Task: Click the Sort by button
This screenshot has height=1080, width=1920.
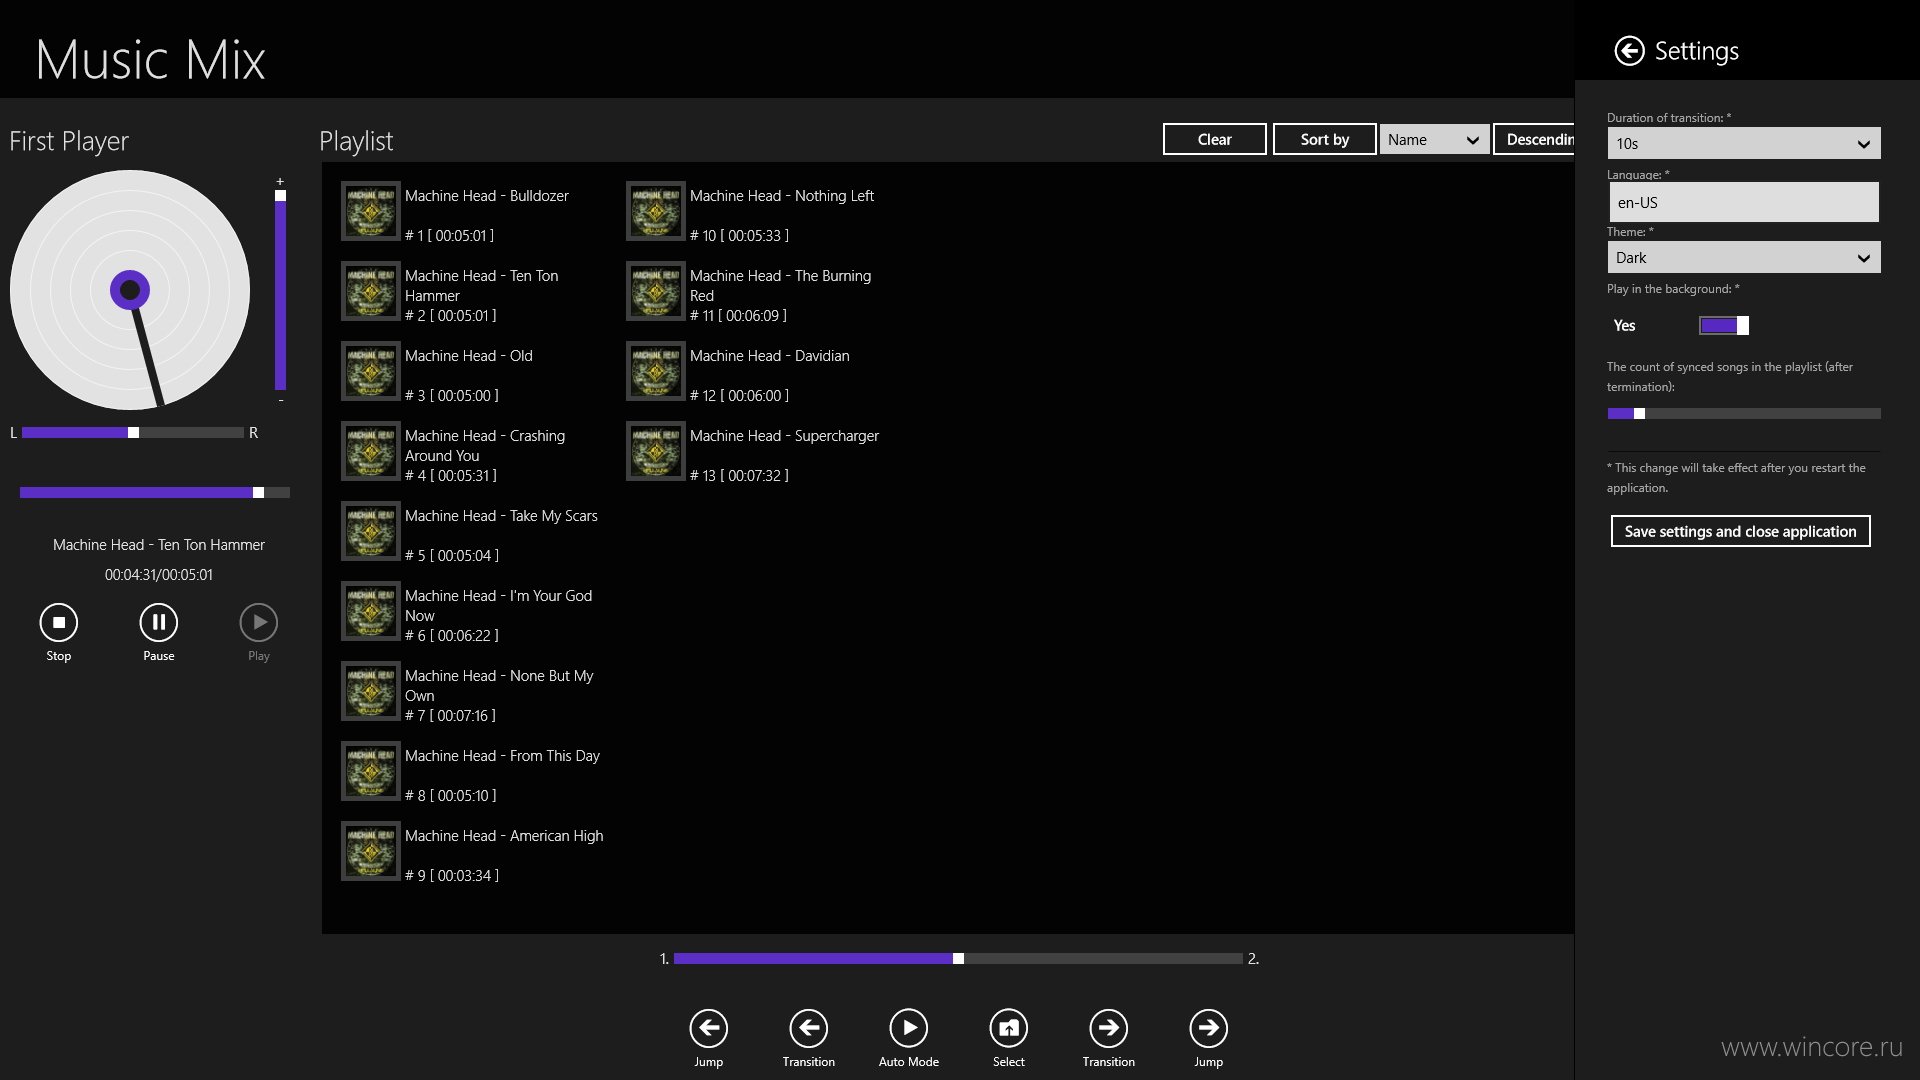Action: 1325,139
